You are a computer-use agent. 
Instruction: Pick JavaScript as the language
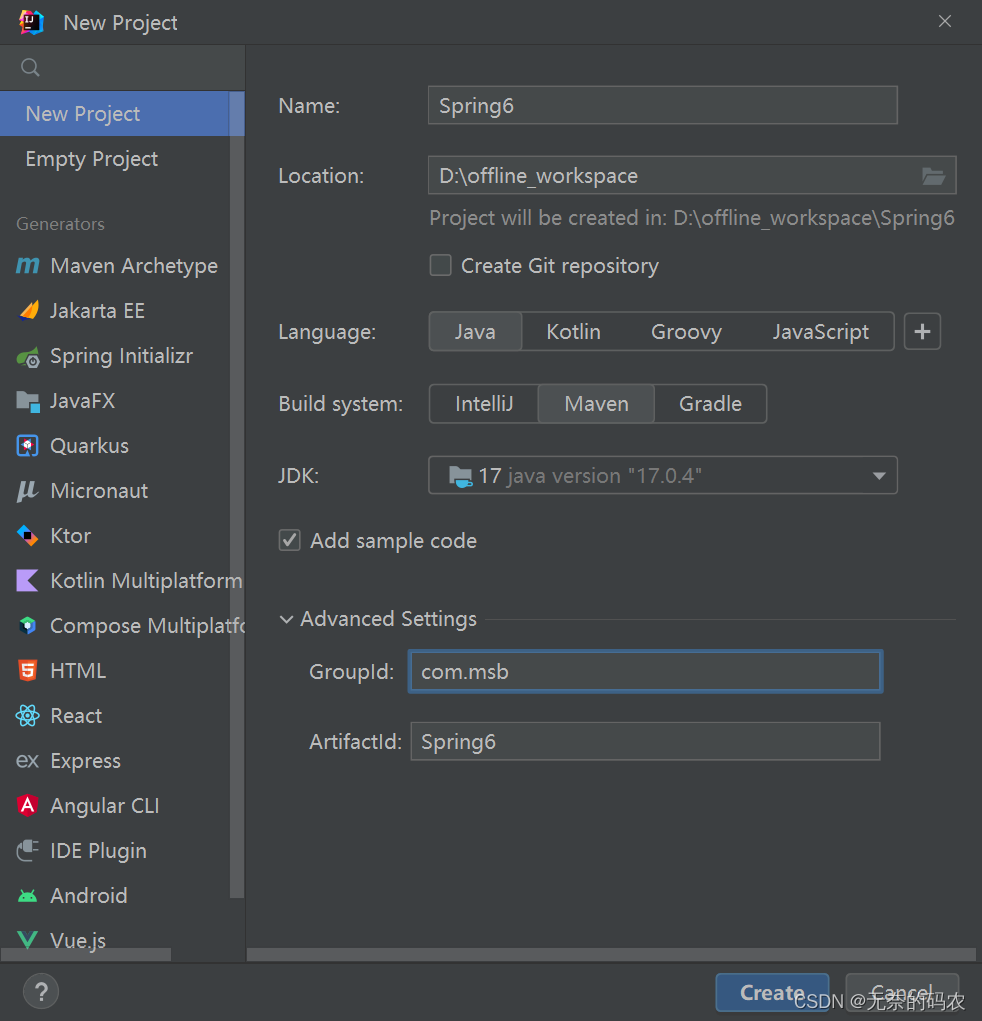821,331
